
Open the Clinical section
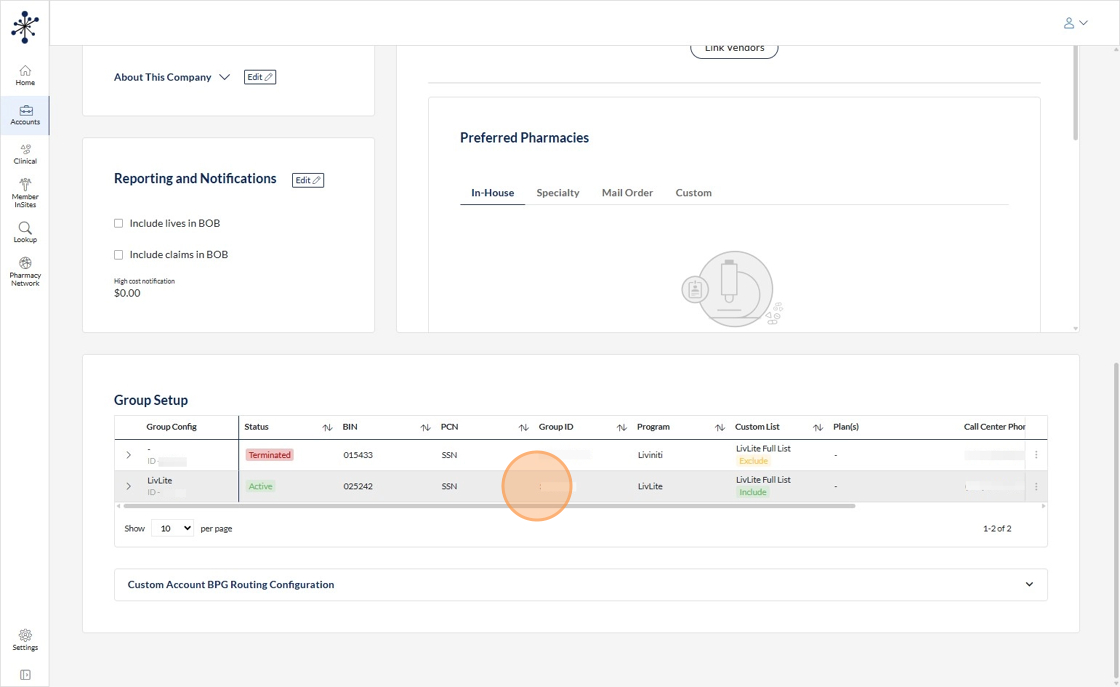25,154
